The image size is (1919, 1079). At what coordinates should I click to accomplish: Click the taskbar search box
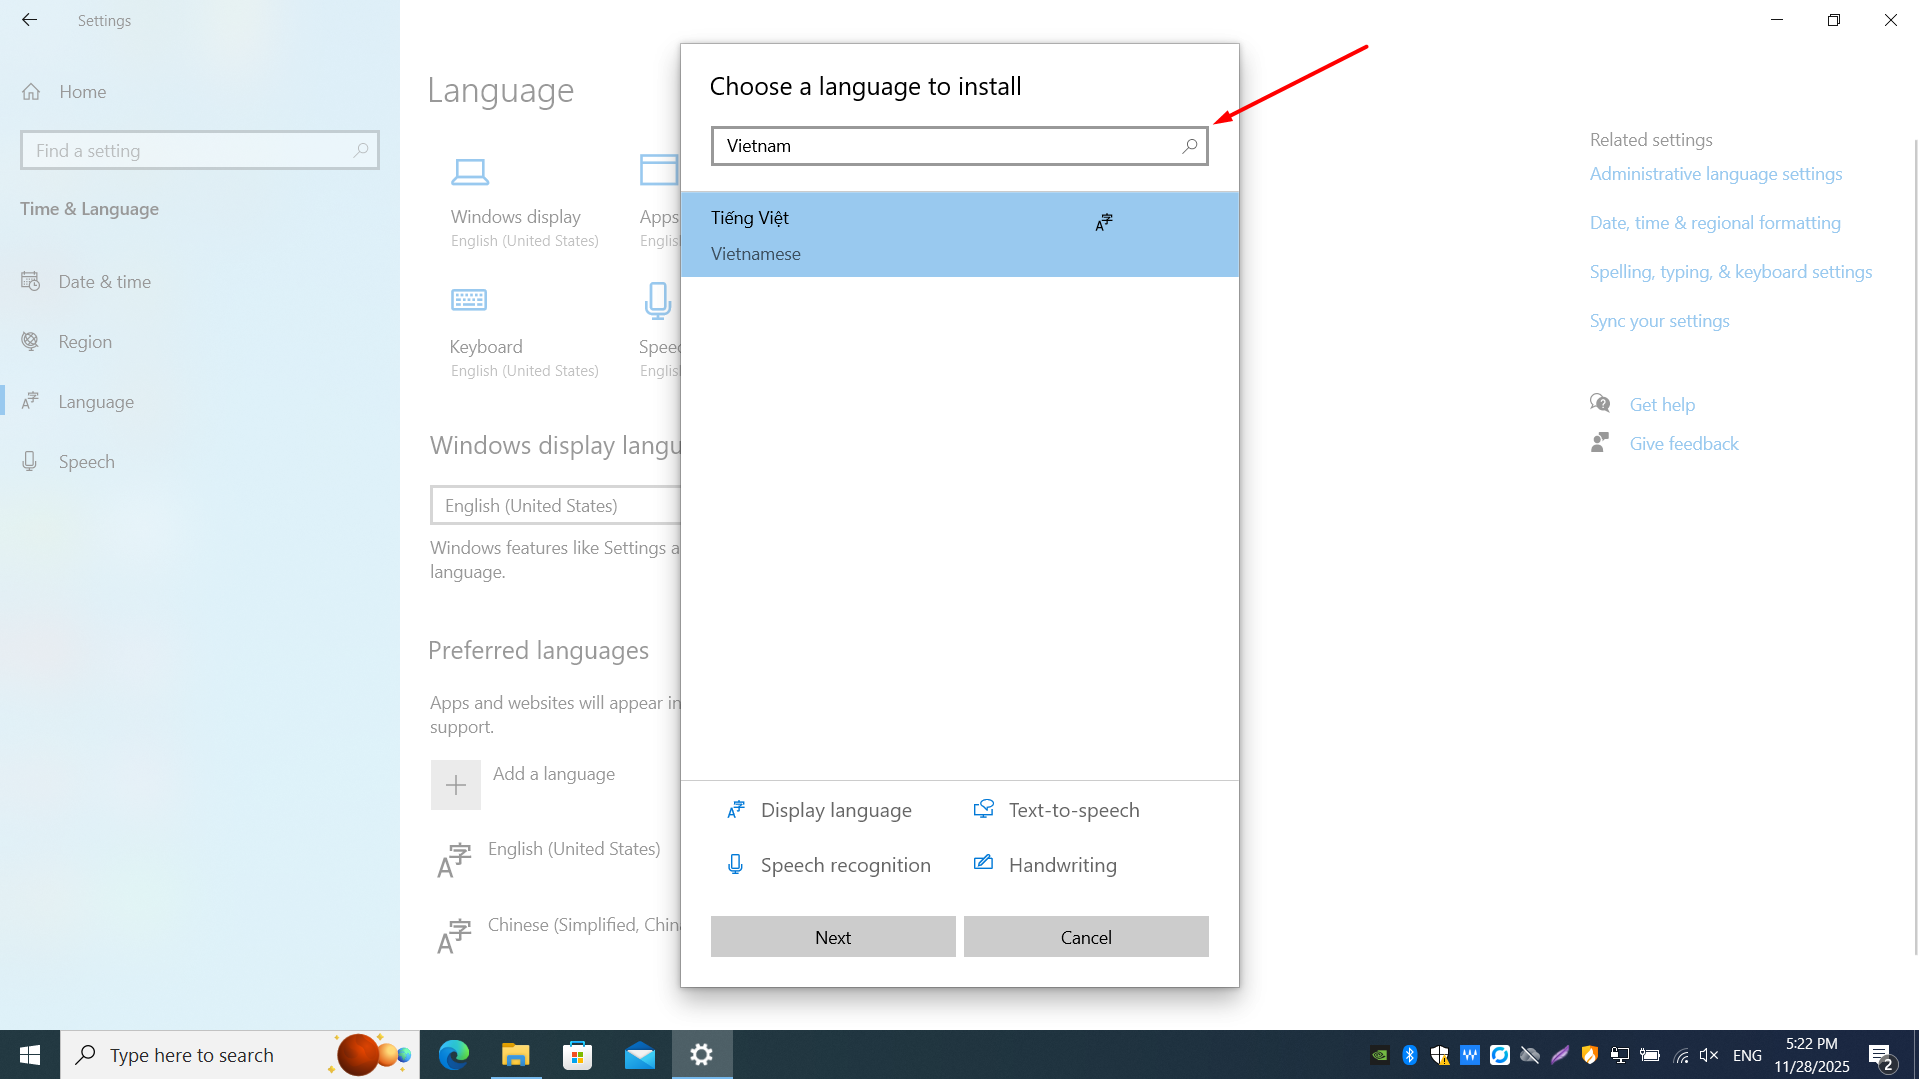tap(240, 1055)
